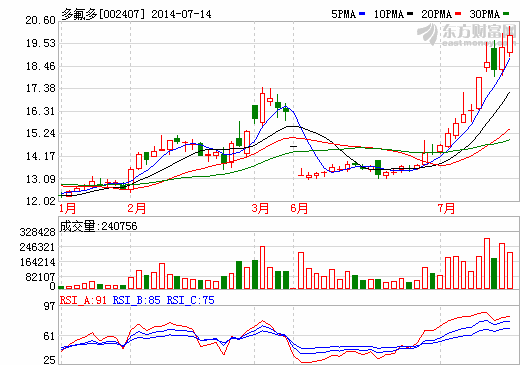Click the 328428 volume axis label
520x365 pixels.
(37, 232)
